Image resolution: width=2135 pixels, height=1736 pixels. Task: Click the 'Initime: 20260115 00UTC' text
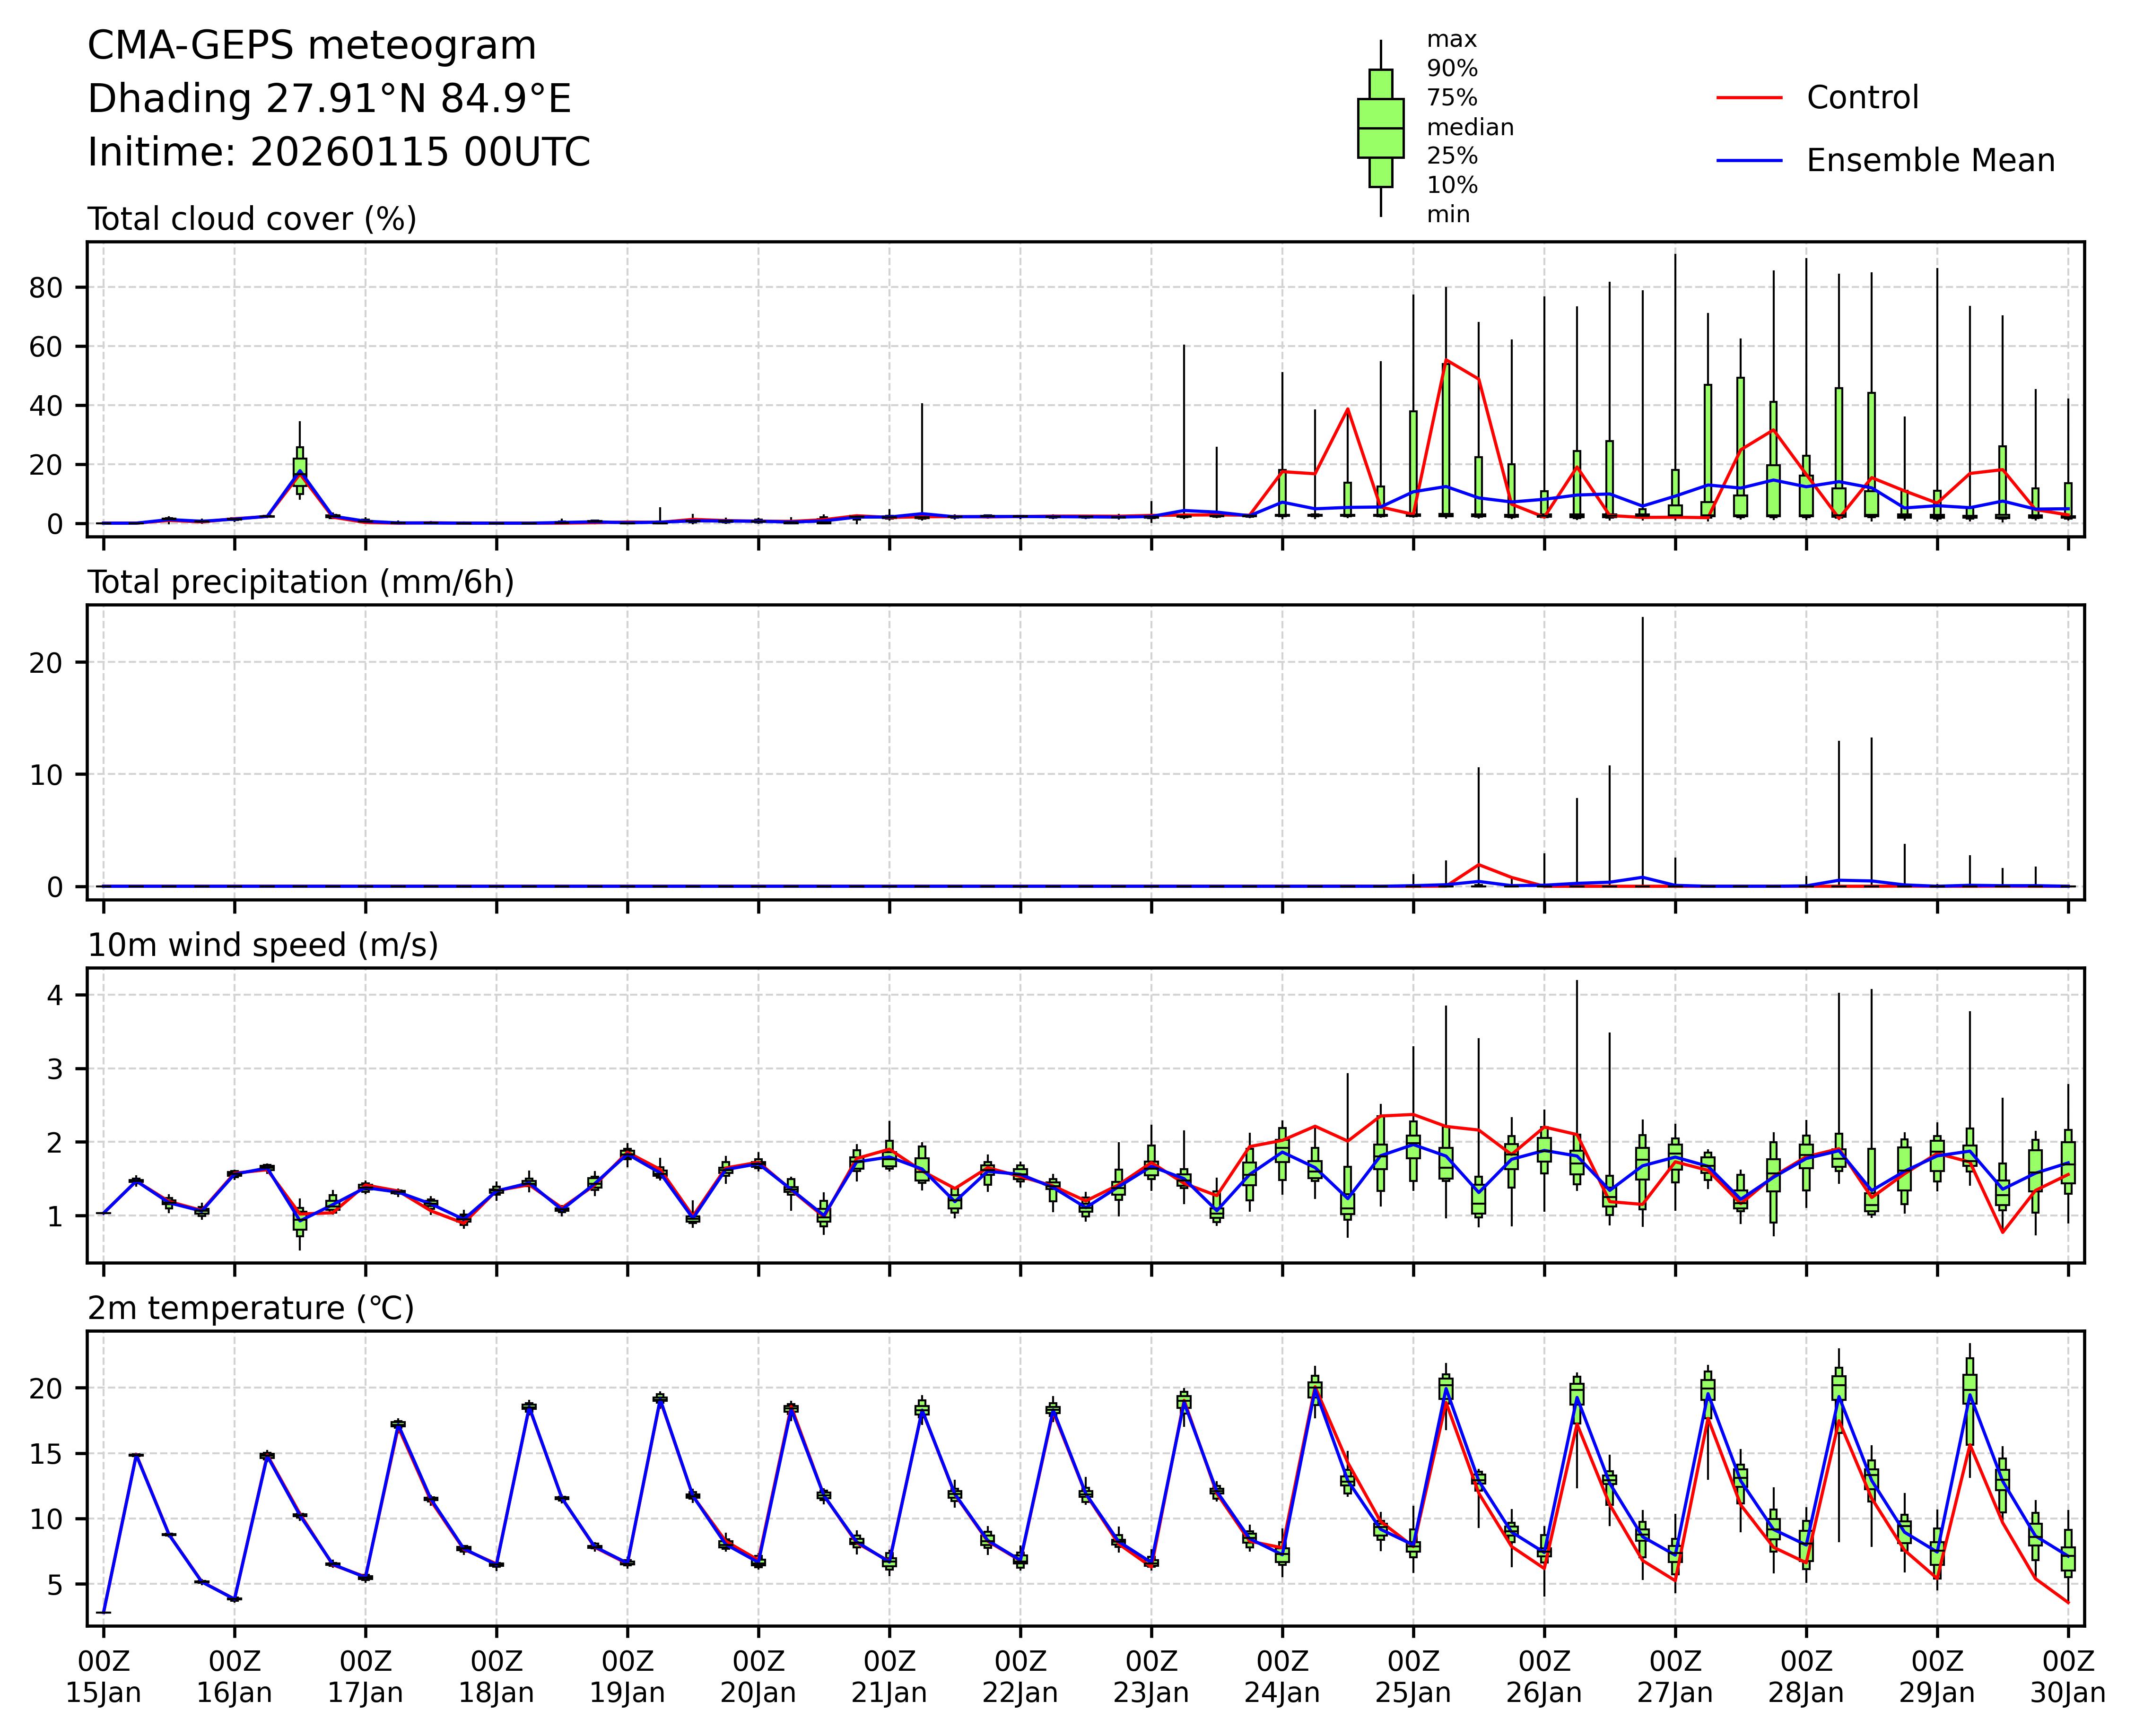pos(339,152)
